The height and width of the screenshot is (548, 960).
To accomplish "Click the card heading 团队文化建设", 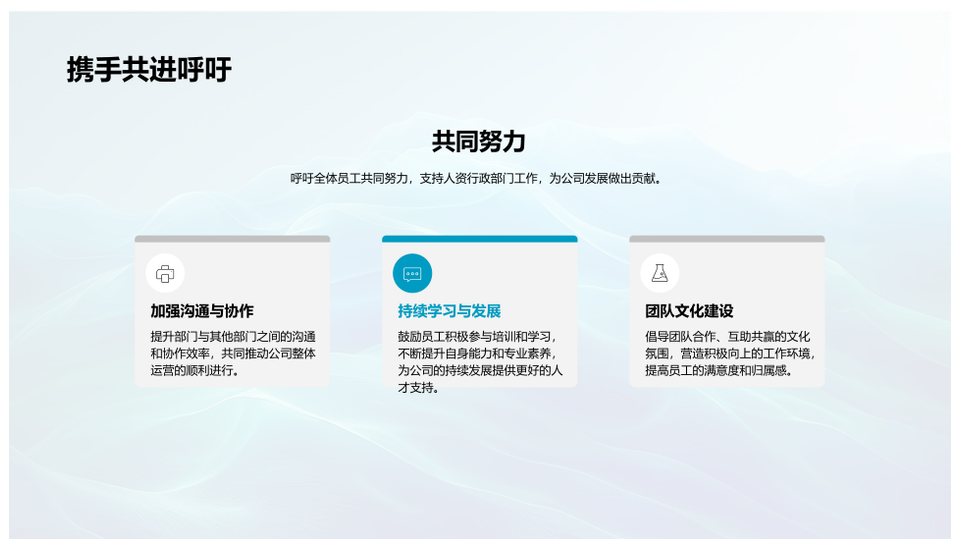I will (x=689, y=311).
